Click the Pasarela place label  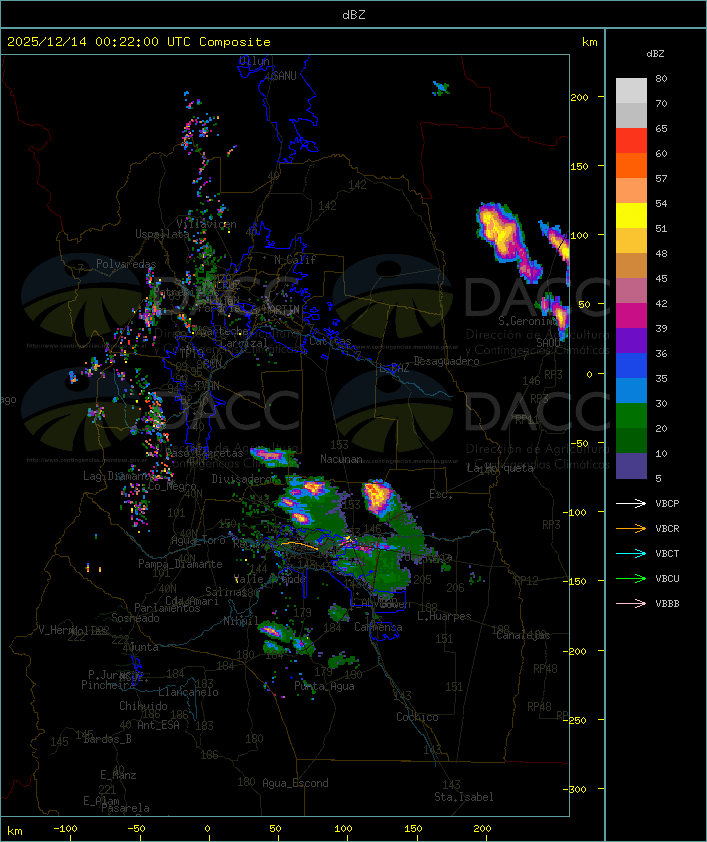click(x=125, y=808)
